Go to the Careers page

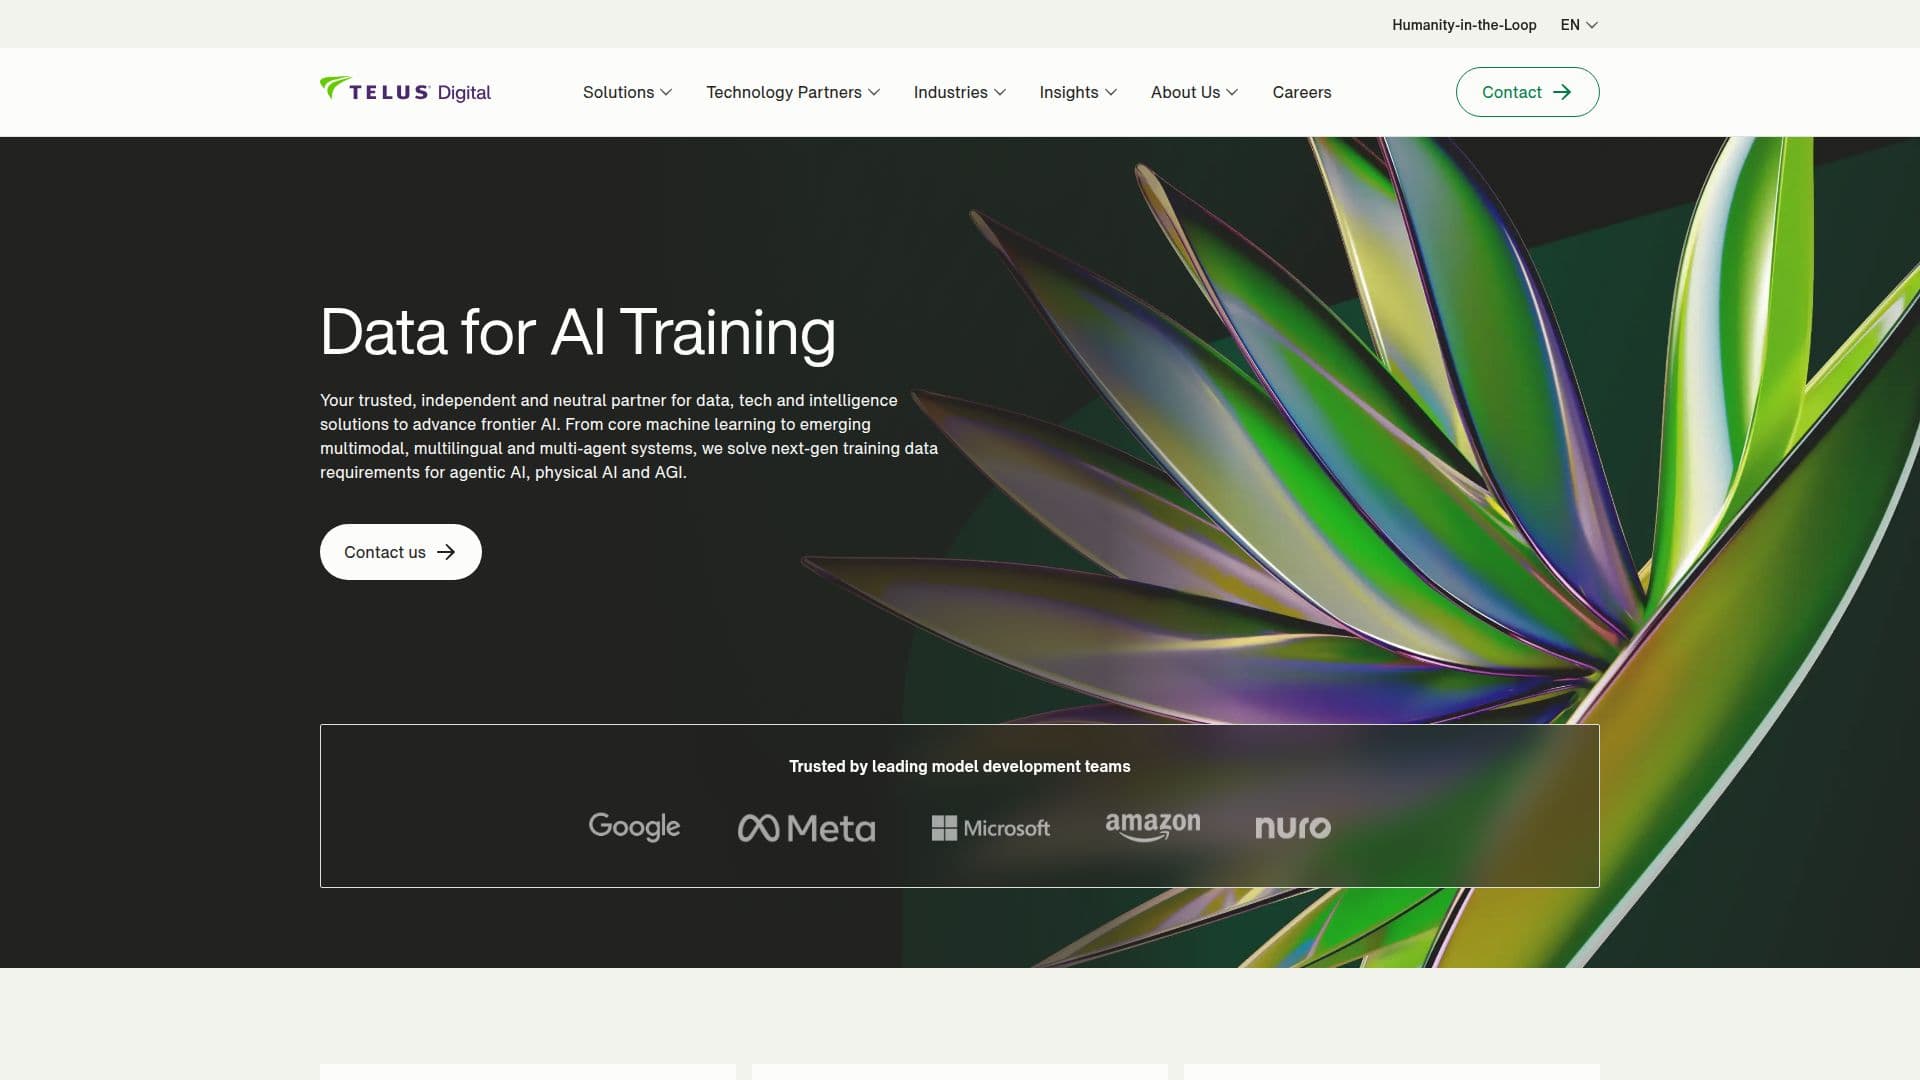click(1301, 92)
